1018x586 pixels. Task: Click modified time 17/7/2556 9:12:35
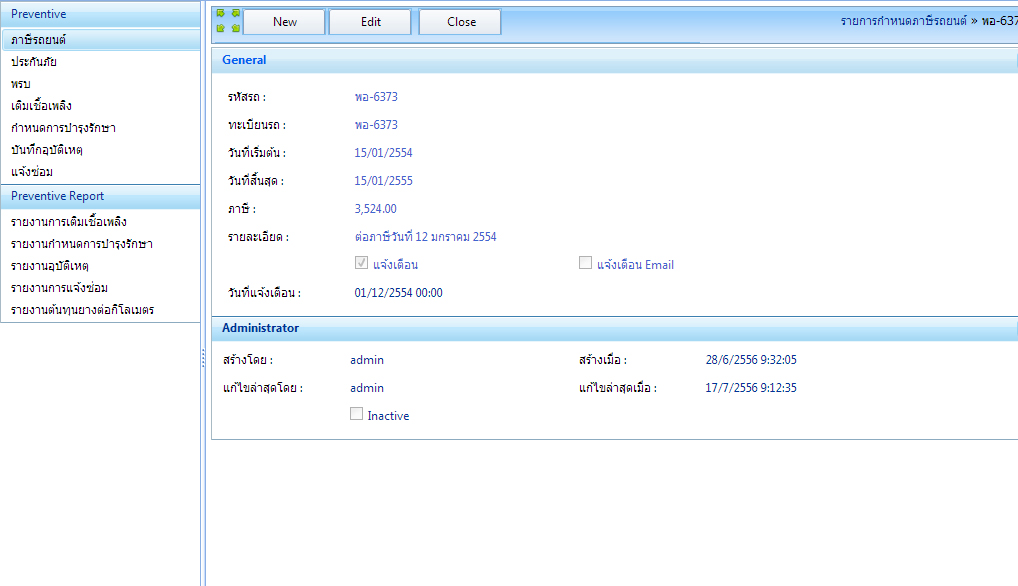tap(751, 387)
